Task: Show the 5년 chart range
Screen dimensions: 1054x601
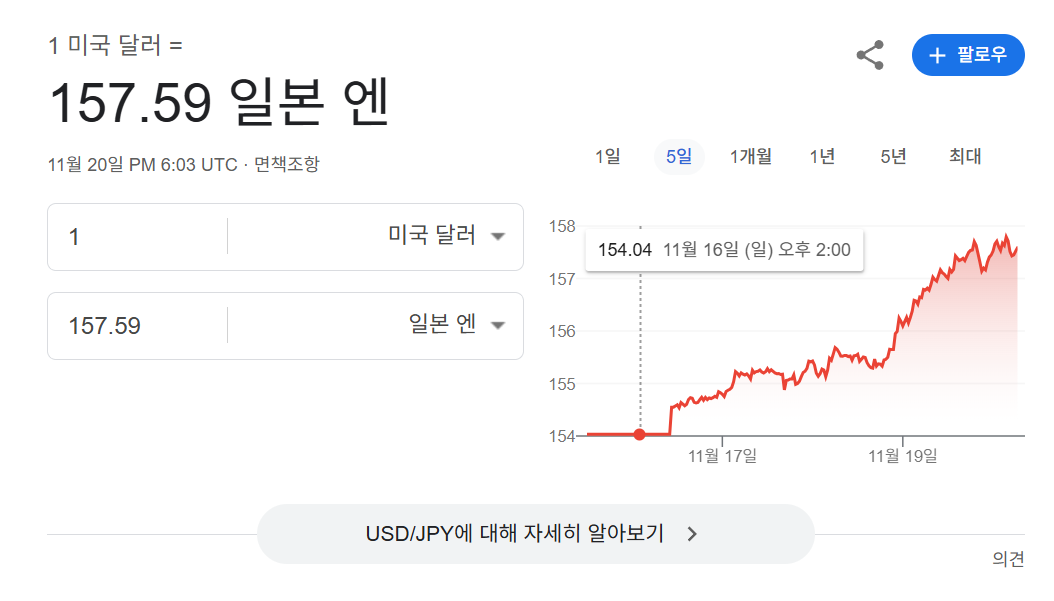Action: coord(893,156)
